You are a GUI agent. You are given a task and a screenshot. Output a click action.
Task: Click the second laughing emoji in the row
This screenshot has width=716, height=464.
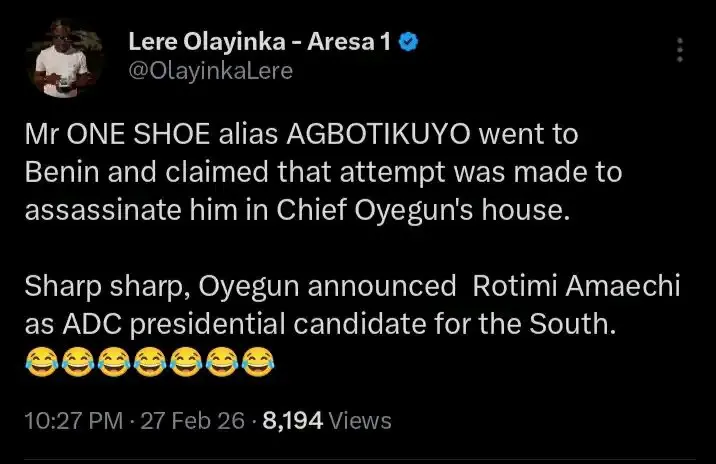pos(76,359)
